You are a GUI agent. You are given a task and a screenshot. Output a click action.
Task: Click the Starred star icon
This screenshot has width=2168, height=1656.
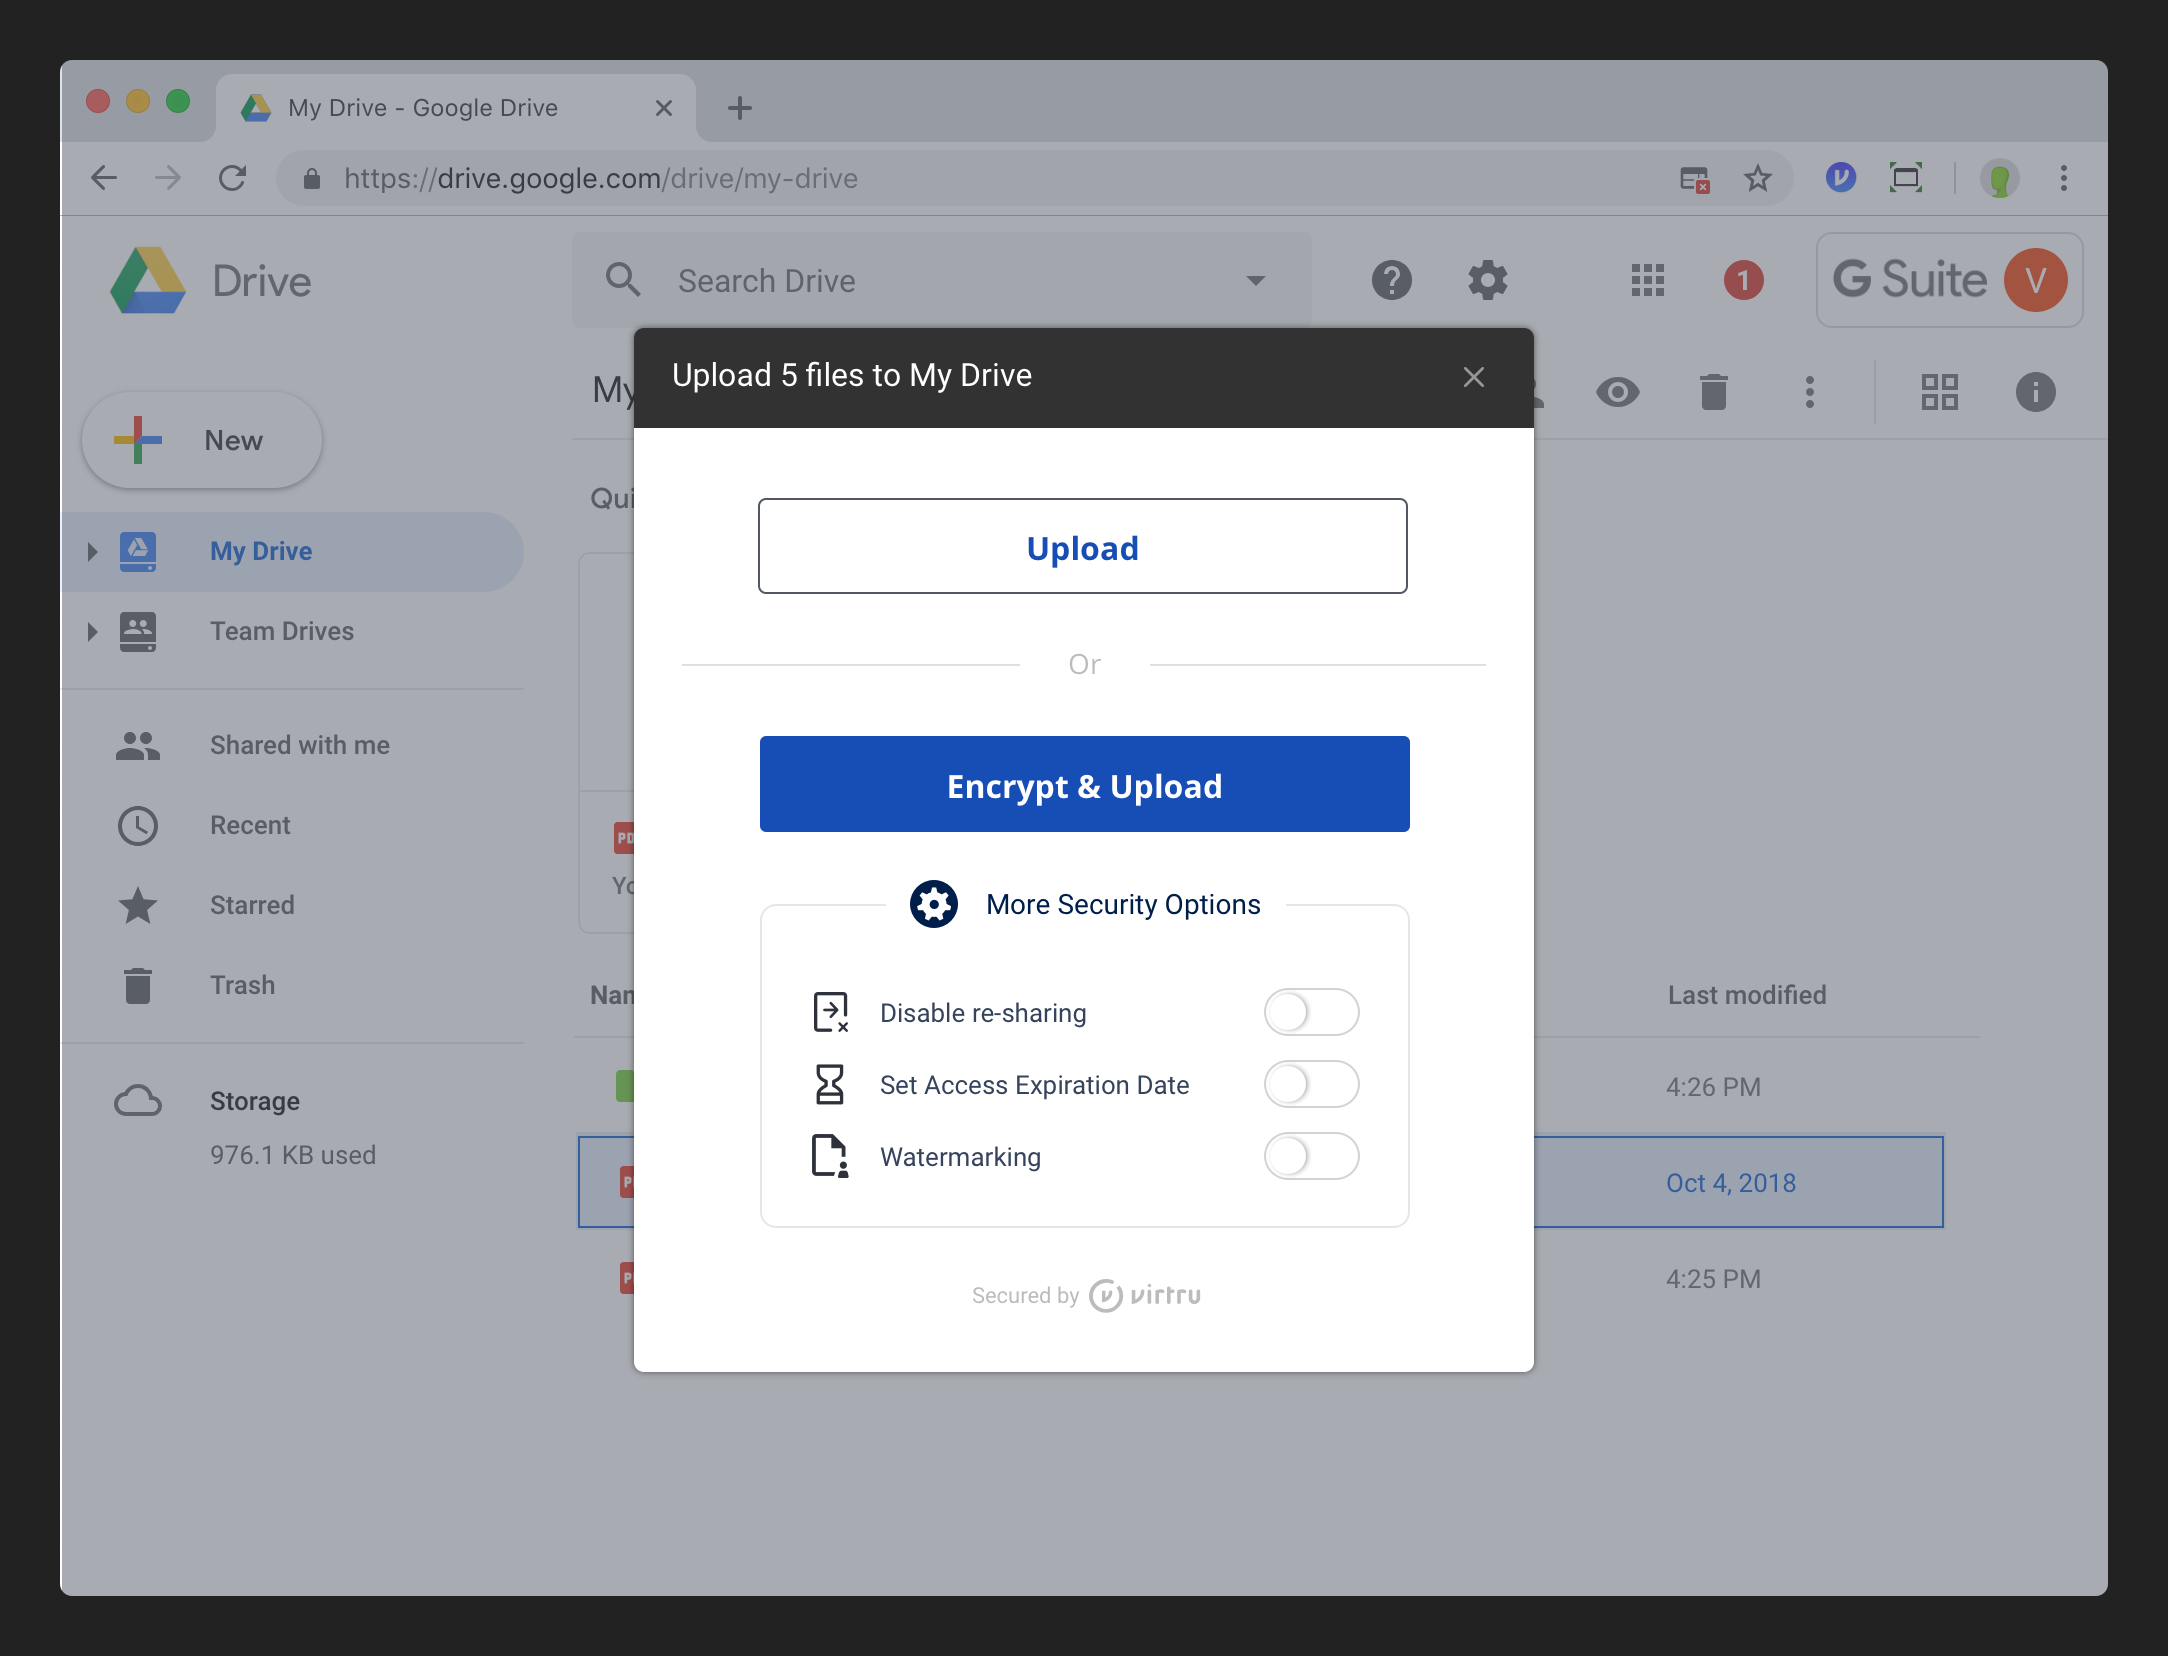tap(138, 905)
